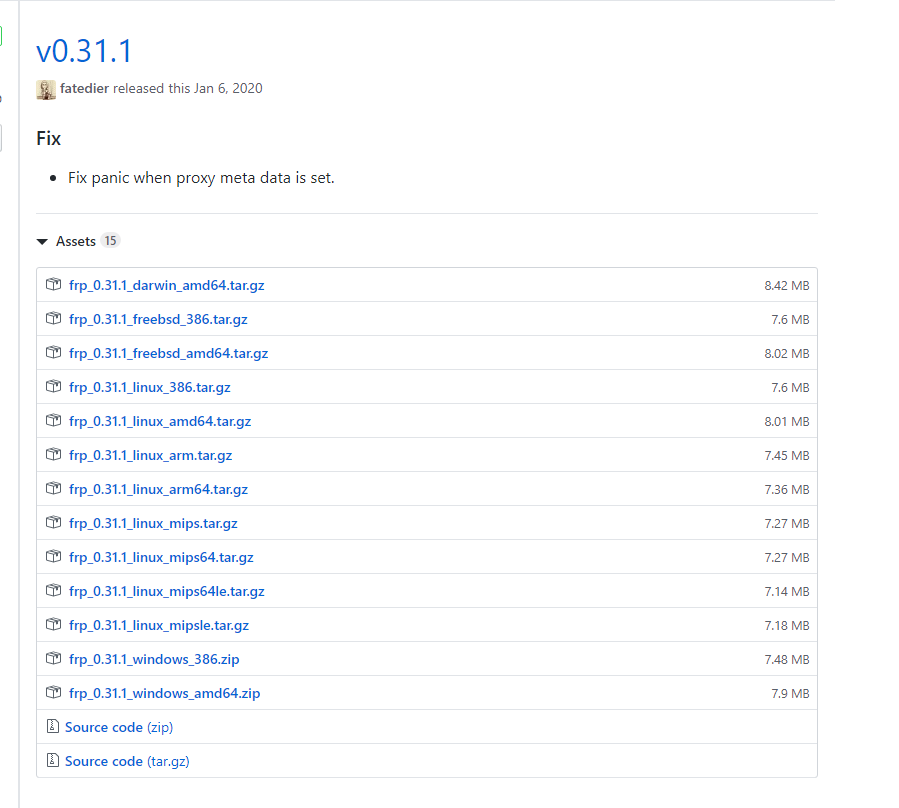Download frp_0.31.1_linux_mips.tar.gz
Viewport: 899px width, 808px height.
tap(153, 523)
